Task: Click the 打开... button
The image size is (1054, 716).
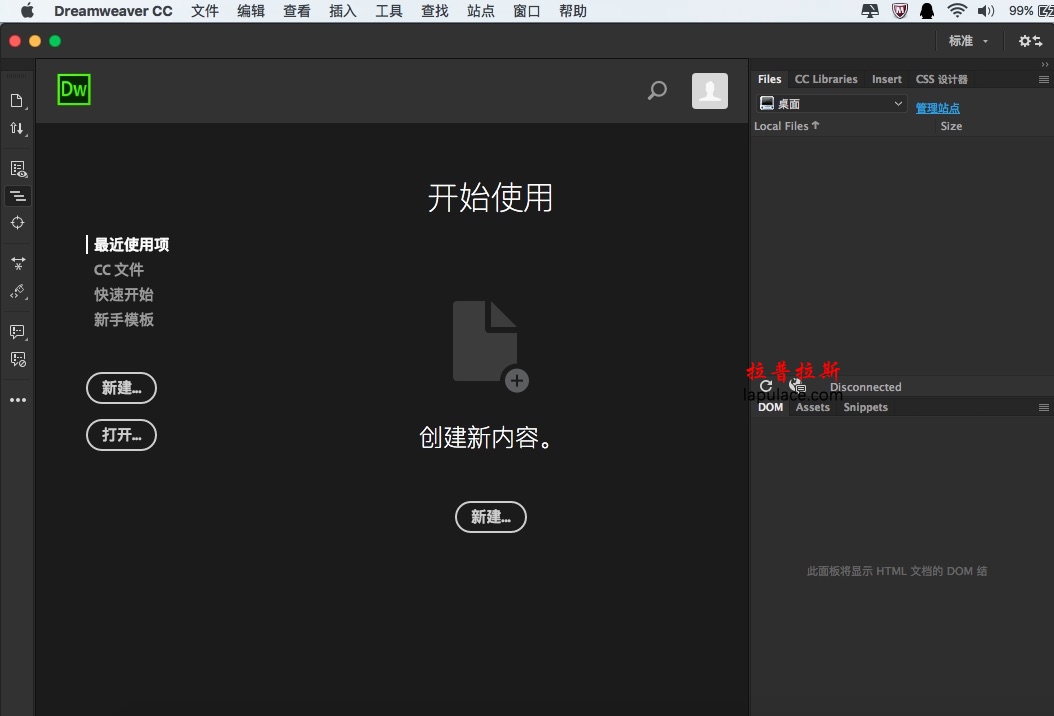Action: click(121, 435)
